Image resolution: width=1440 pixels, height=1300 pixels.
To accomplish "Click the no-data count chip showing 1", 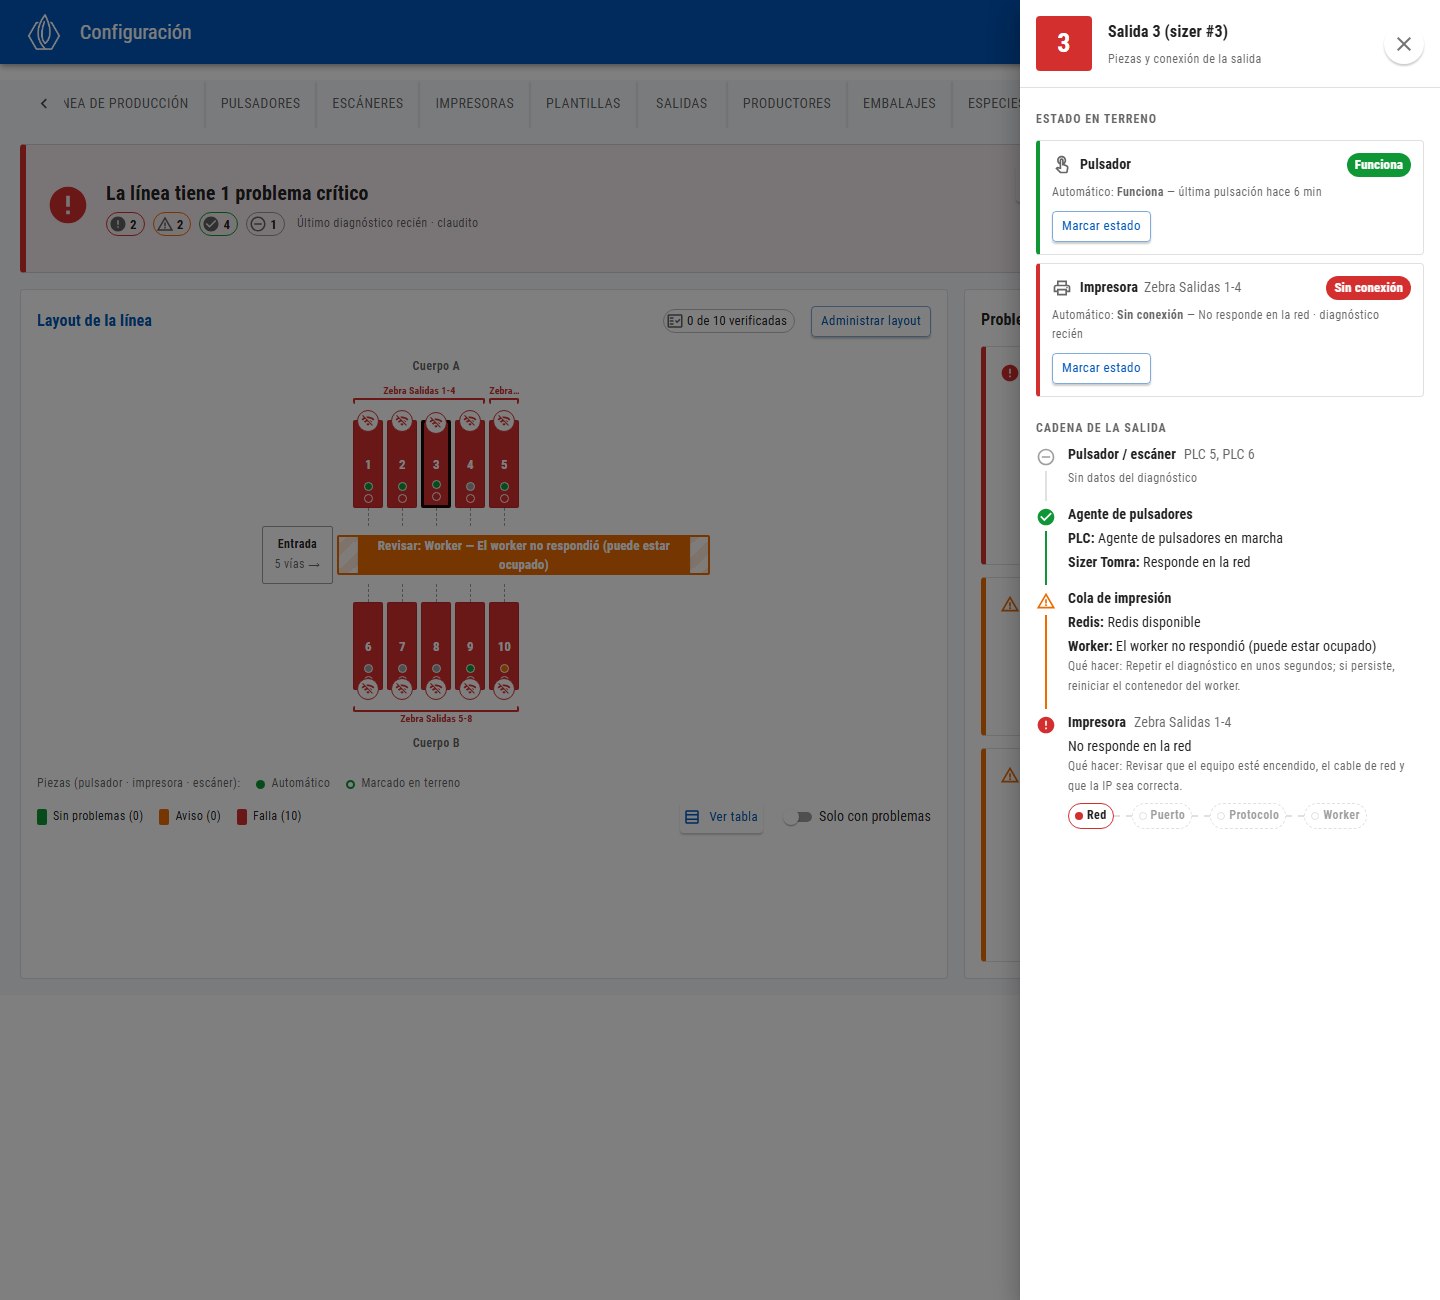I will [265, 224].
